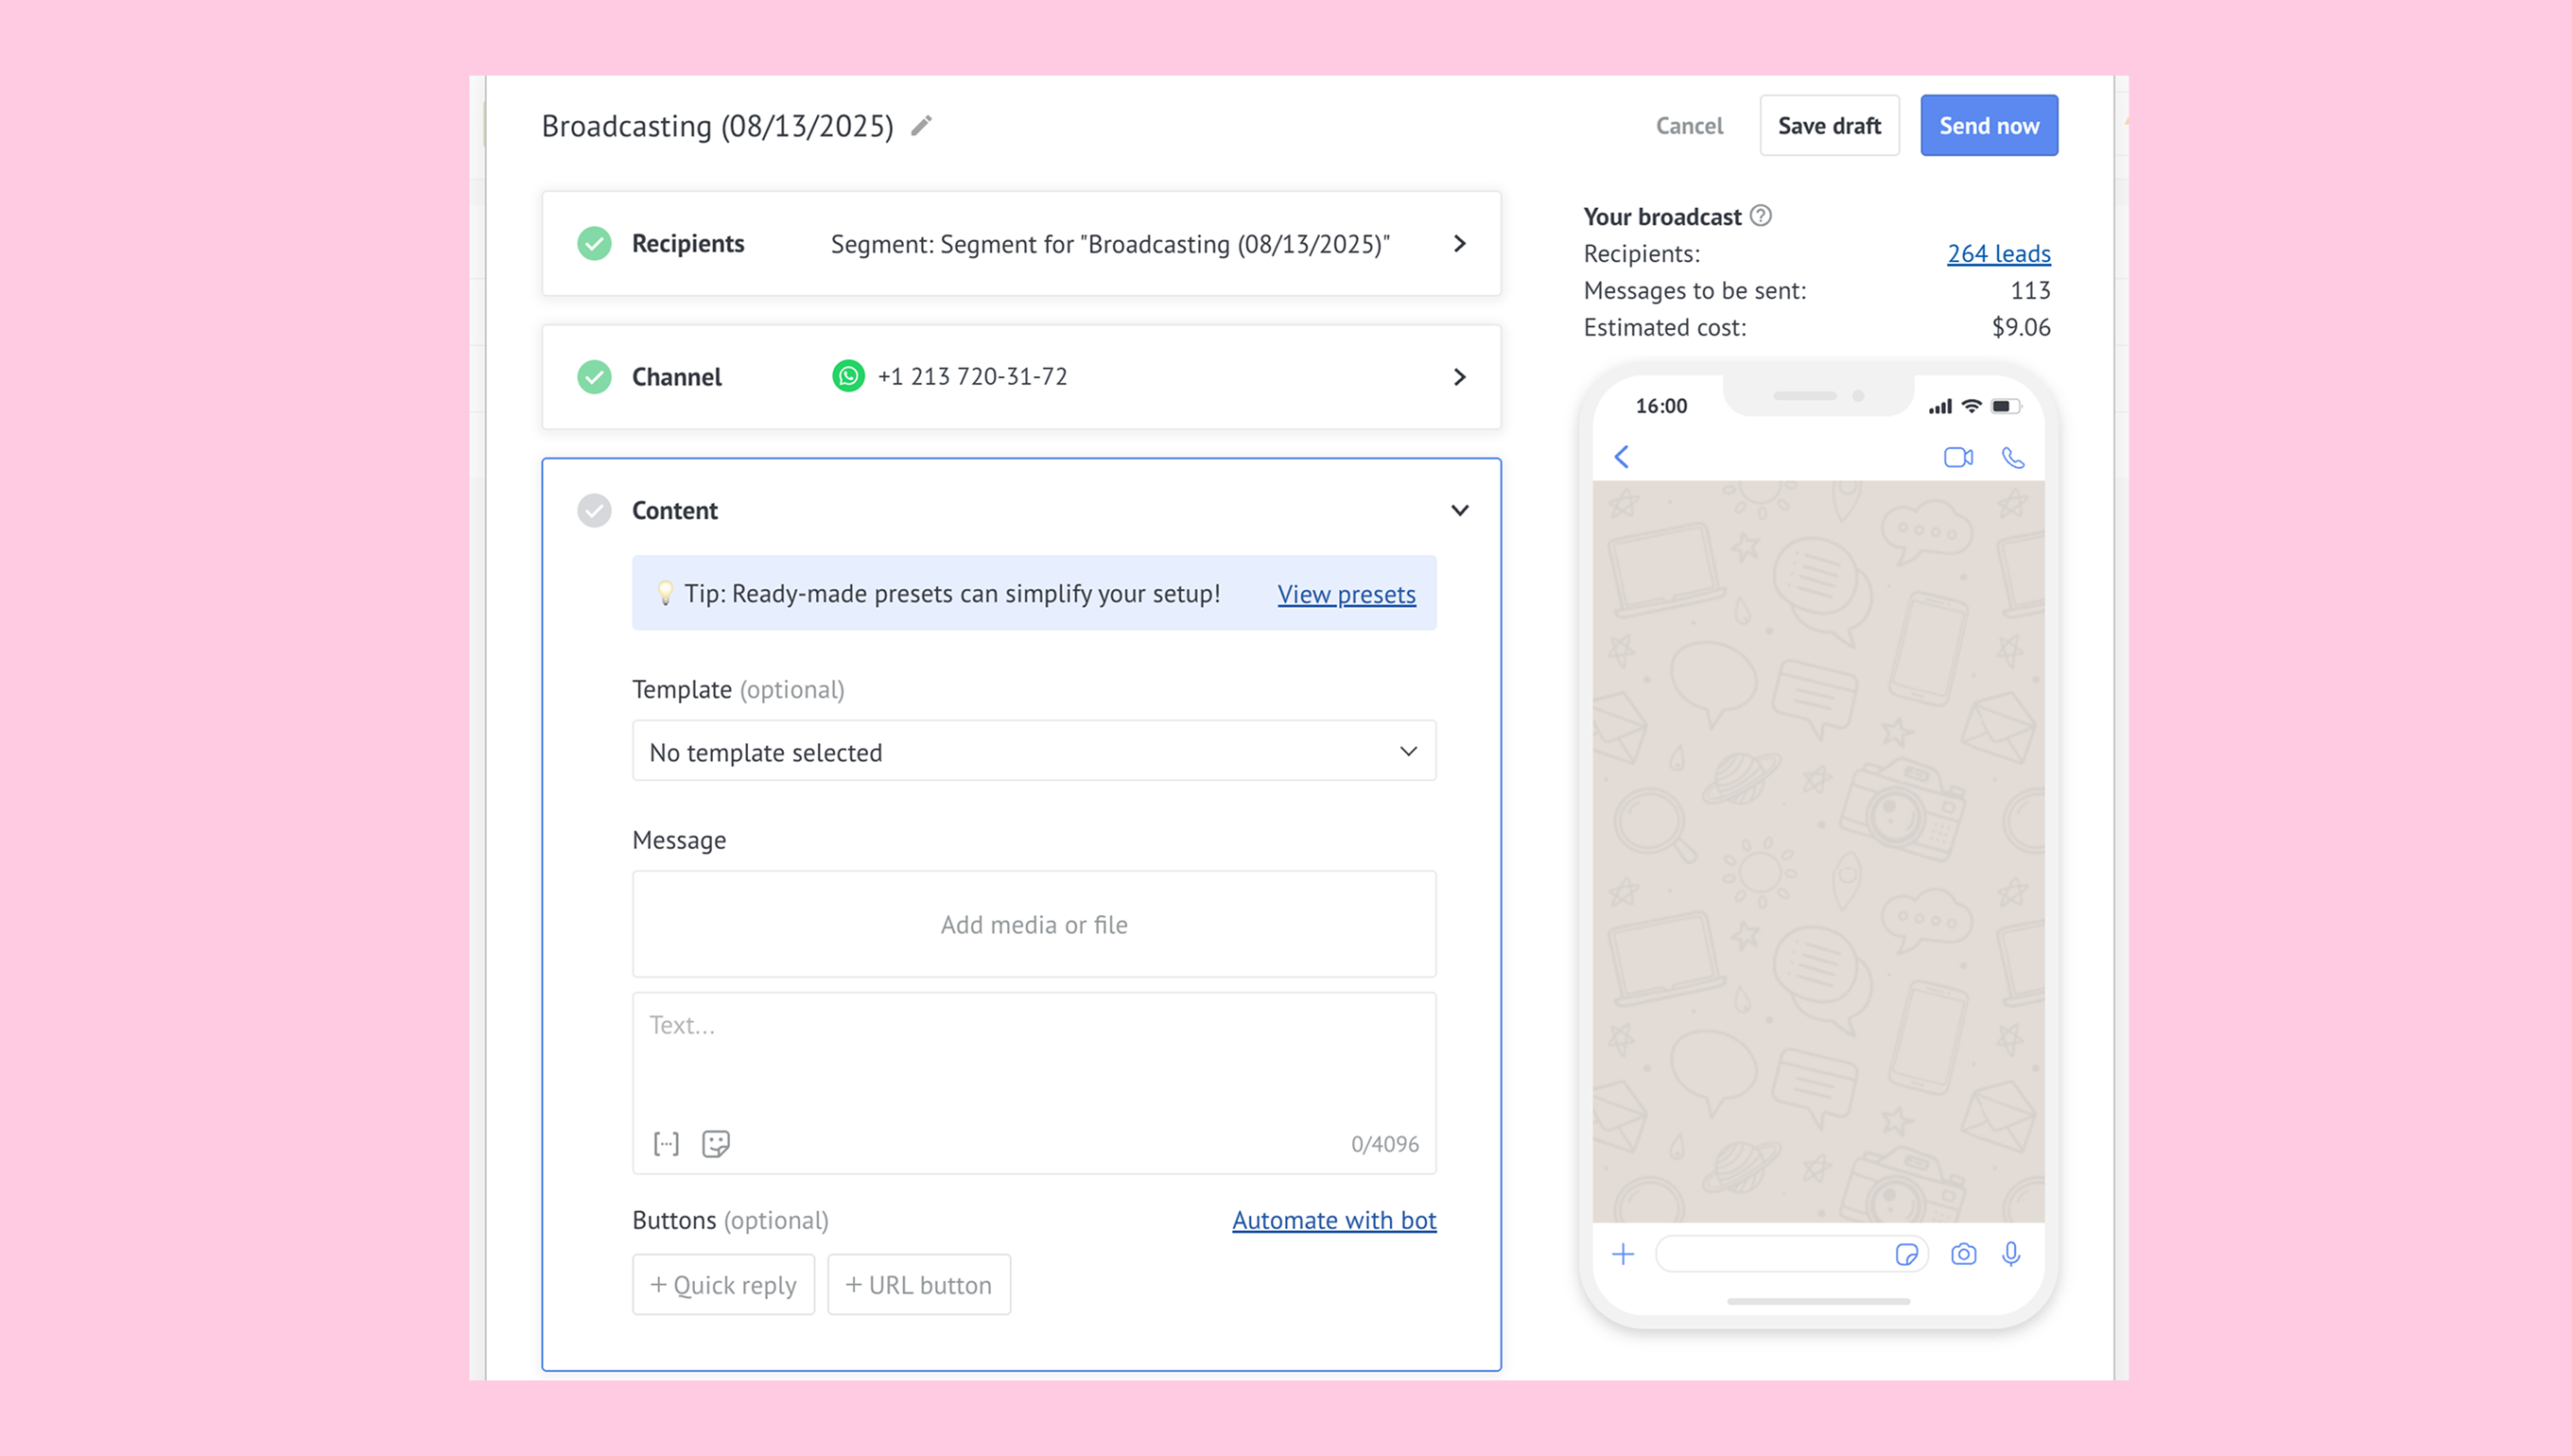This screenshot has height=1456, width=2572.
Task: Click the help icon next to Your broadcast
Action: (1761, 216)
